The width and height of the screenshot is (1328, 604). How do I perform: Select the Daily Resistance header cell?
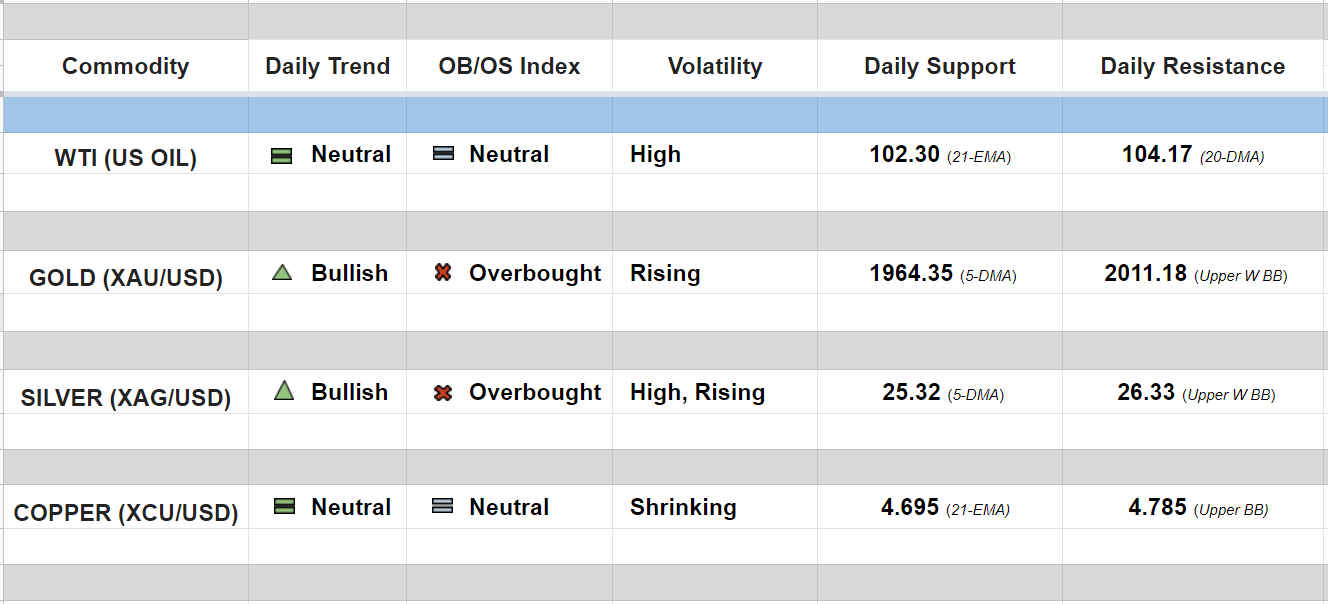1193,67
